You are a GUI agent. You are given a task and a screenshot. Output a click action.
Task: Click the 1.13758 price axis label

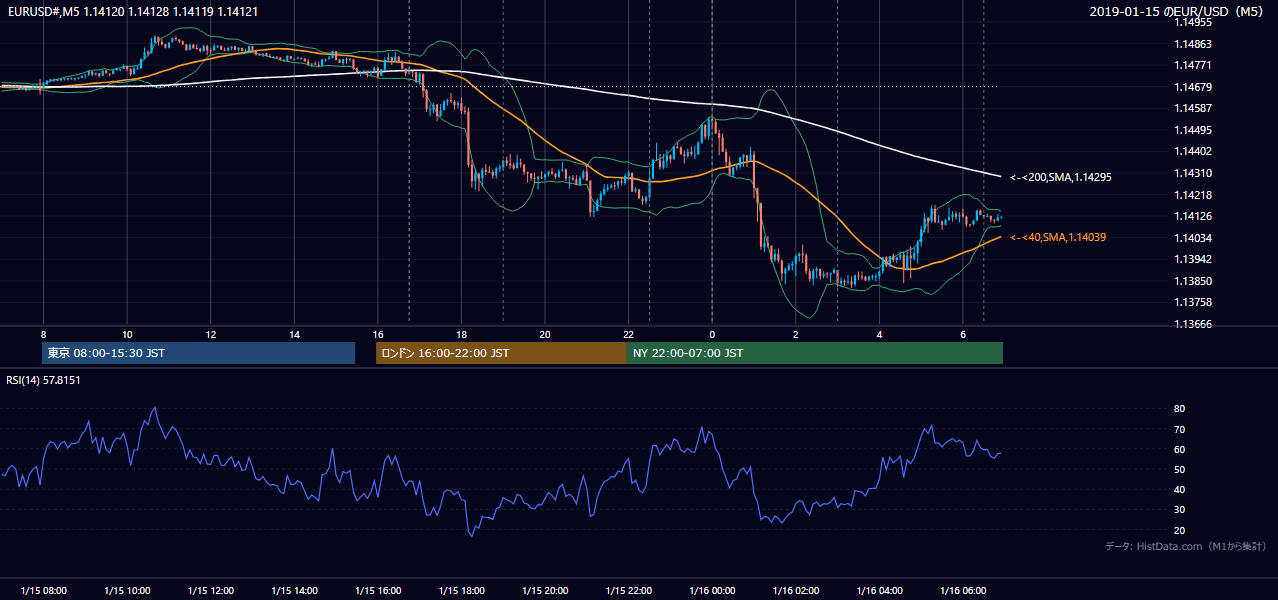coord(1192,302)
